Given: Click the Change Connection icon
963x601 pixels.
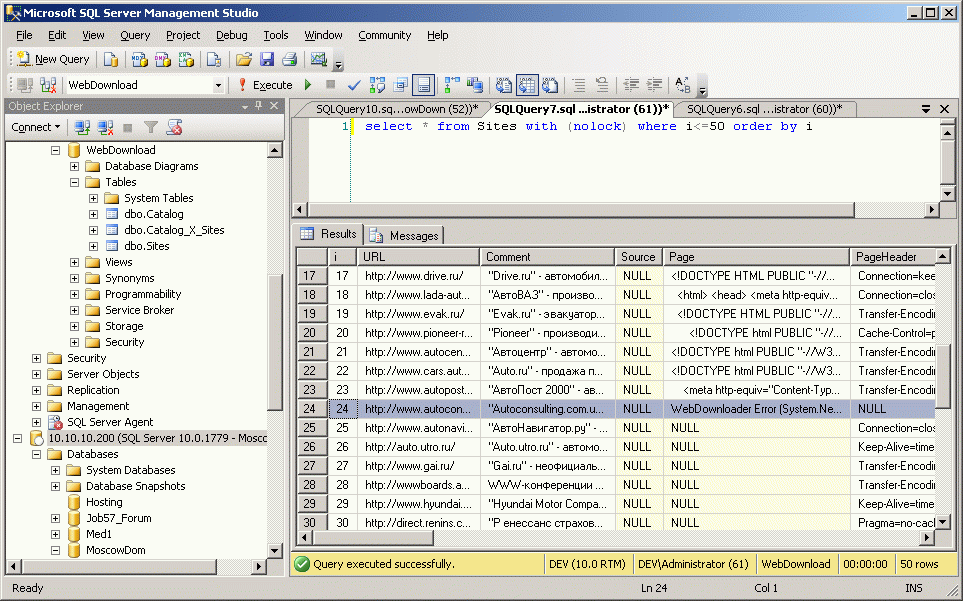Looking at the screenshot, I should [x=48, y=85].
